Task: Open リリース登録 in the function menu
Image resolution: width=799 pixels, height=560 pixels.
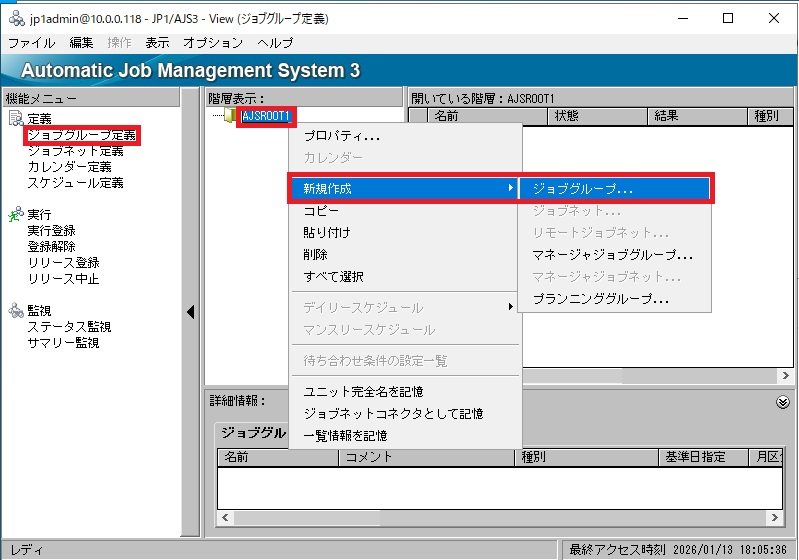Action: click(64, 262)
